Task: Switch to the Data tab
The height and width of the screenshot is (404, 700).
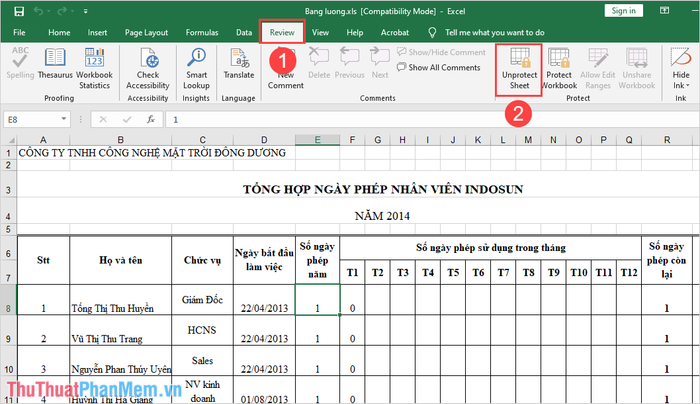Action: 244,33
